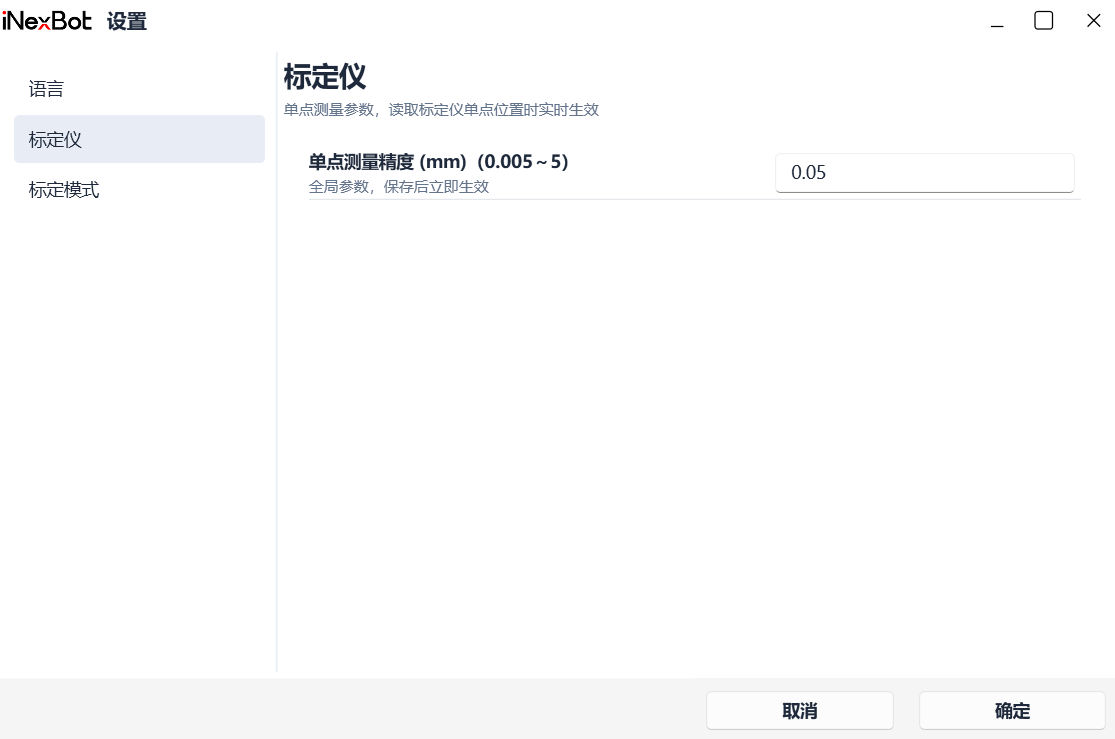Click the 设置 title text
Screen dimensions: 1115x739
[x=127, y=21]
